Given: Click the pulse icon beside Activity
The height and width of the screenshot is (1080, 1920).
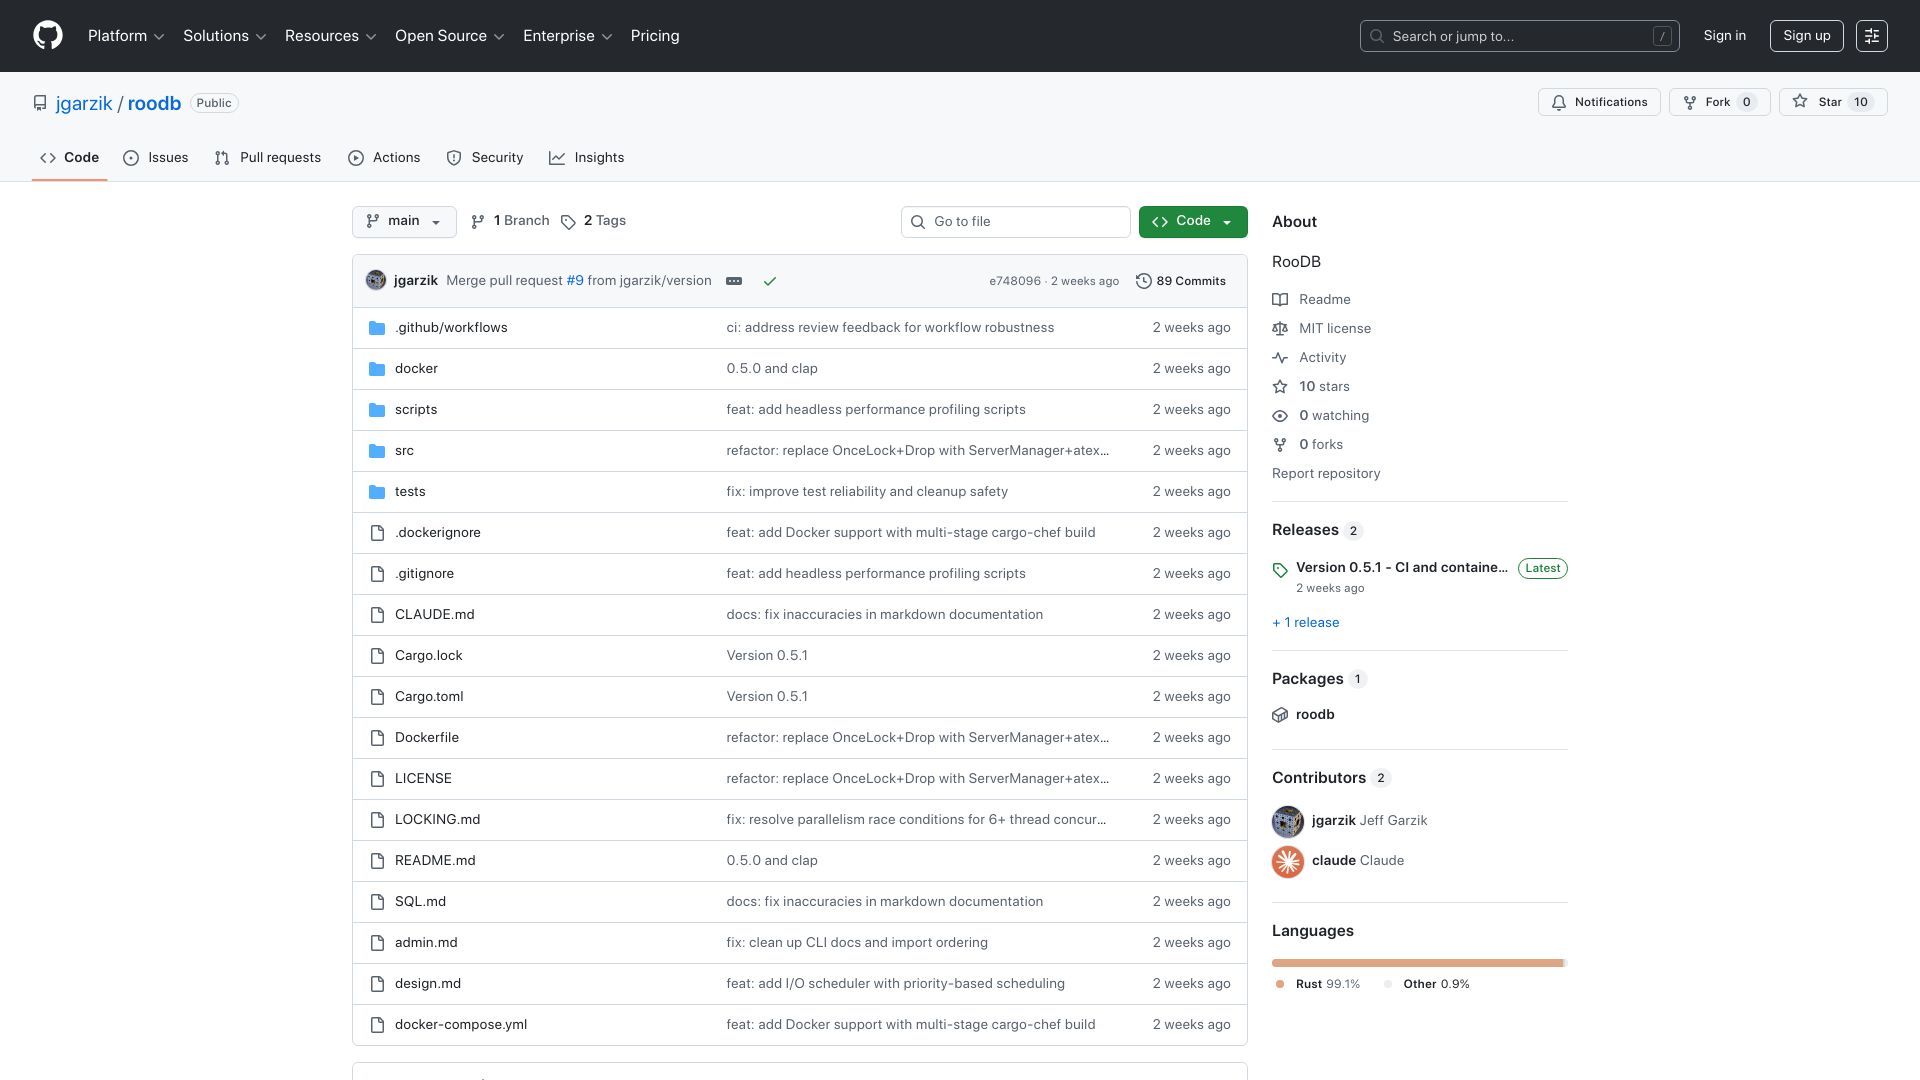Looking at the screenshot, I should [1280, 358].
